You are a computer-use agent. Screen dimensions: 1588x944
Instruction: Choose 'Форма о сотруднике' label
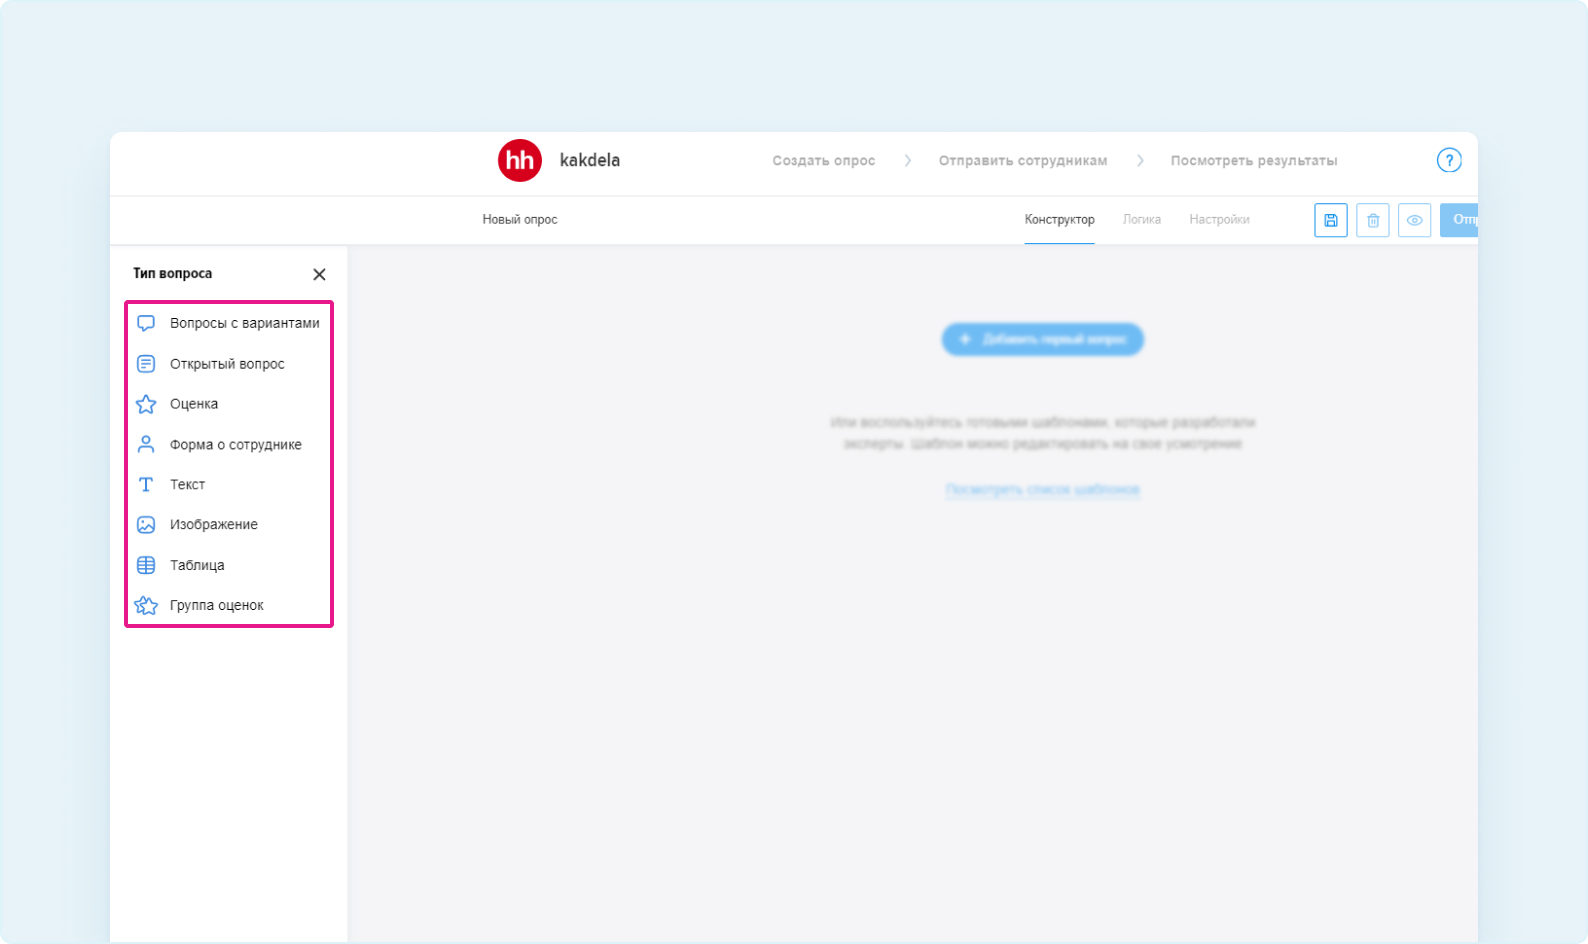click(x=236, y=444)
